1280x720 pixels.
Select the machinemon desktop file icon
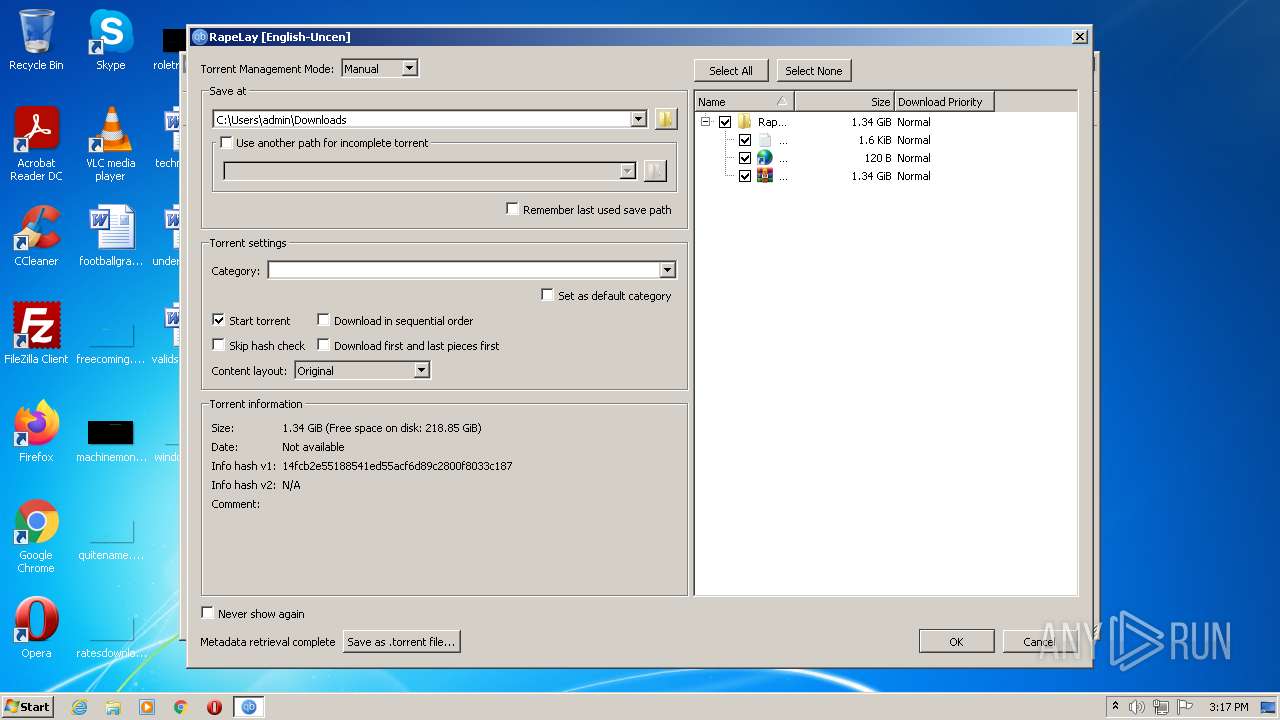coord(110,441)
